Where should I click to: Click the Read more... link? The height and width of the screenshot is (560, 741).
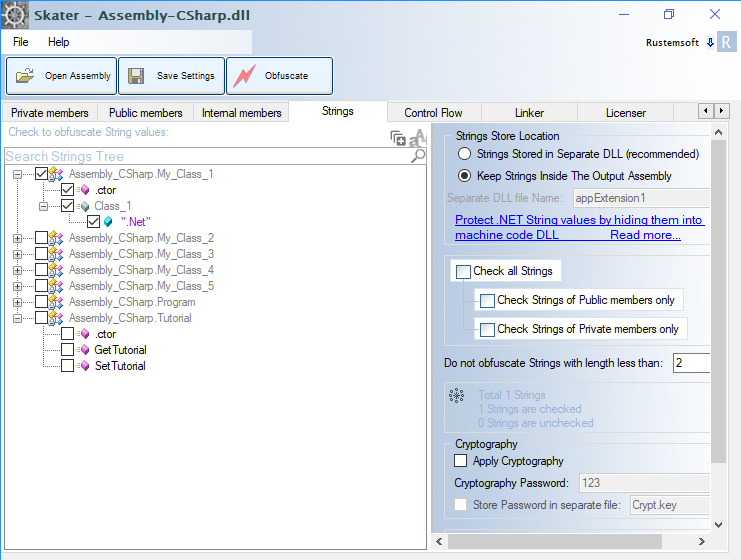pyautogui.click(x=645, y=235)
